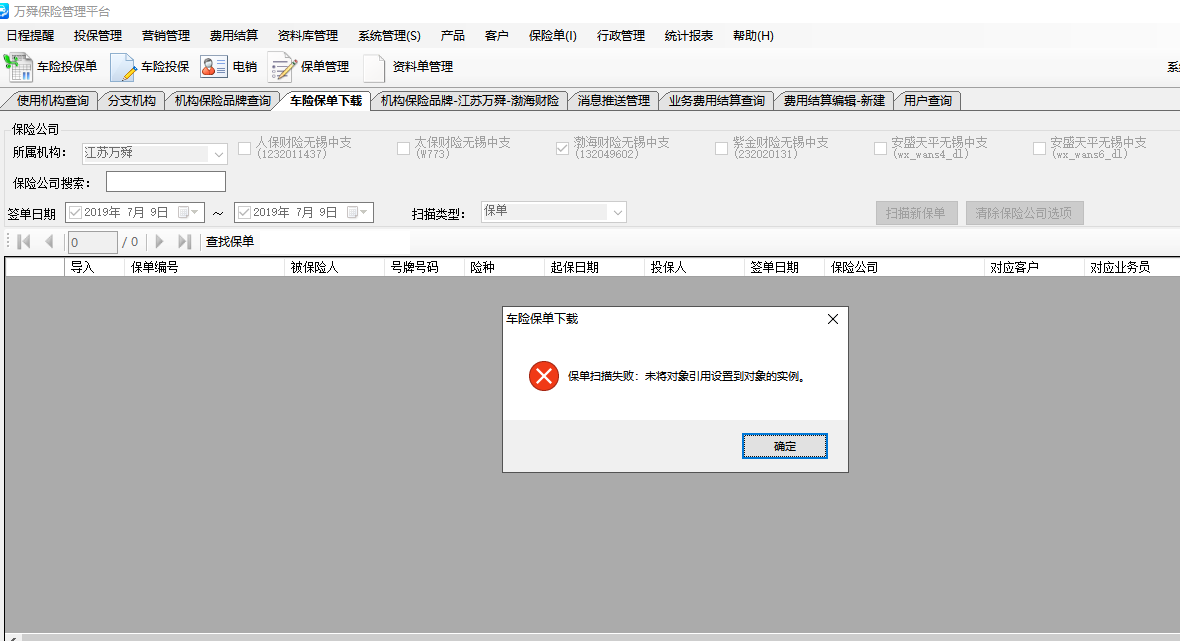Click the 保单管理 notepad icon
Screen dimensions: 1180x641
[282, 67]
